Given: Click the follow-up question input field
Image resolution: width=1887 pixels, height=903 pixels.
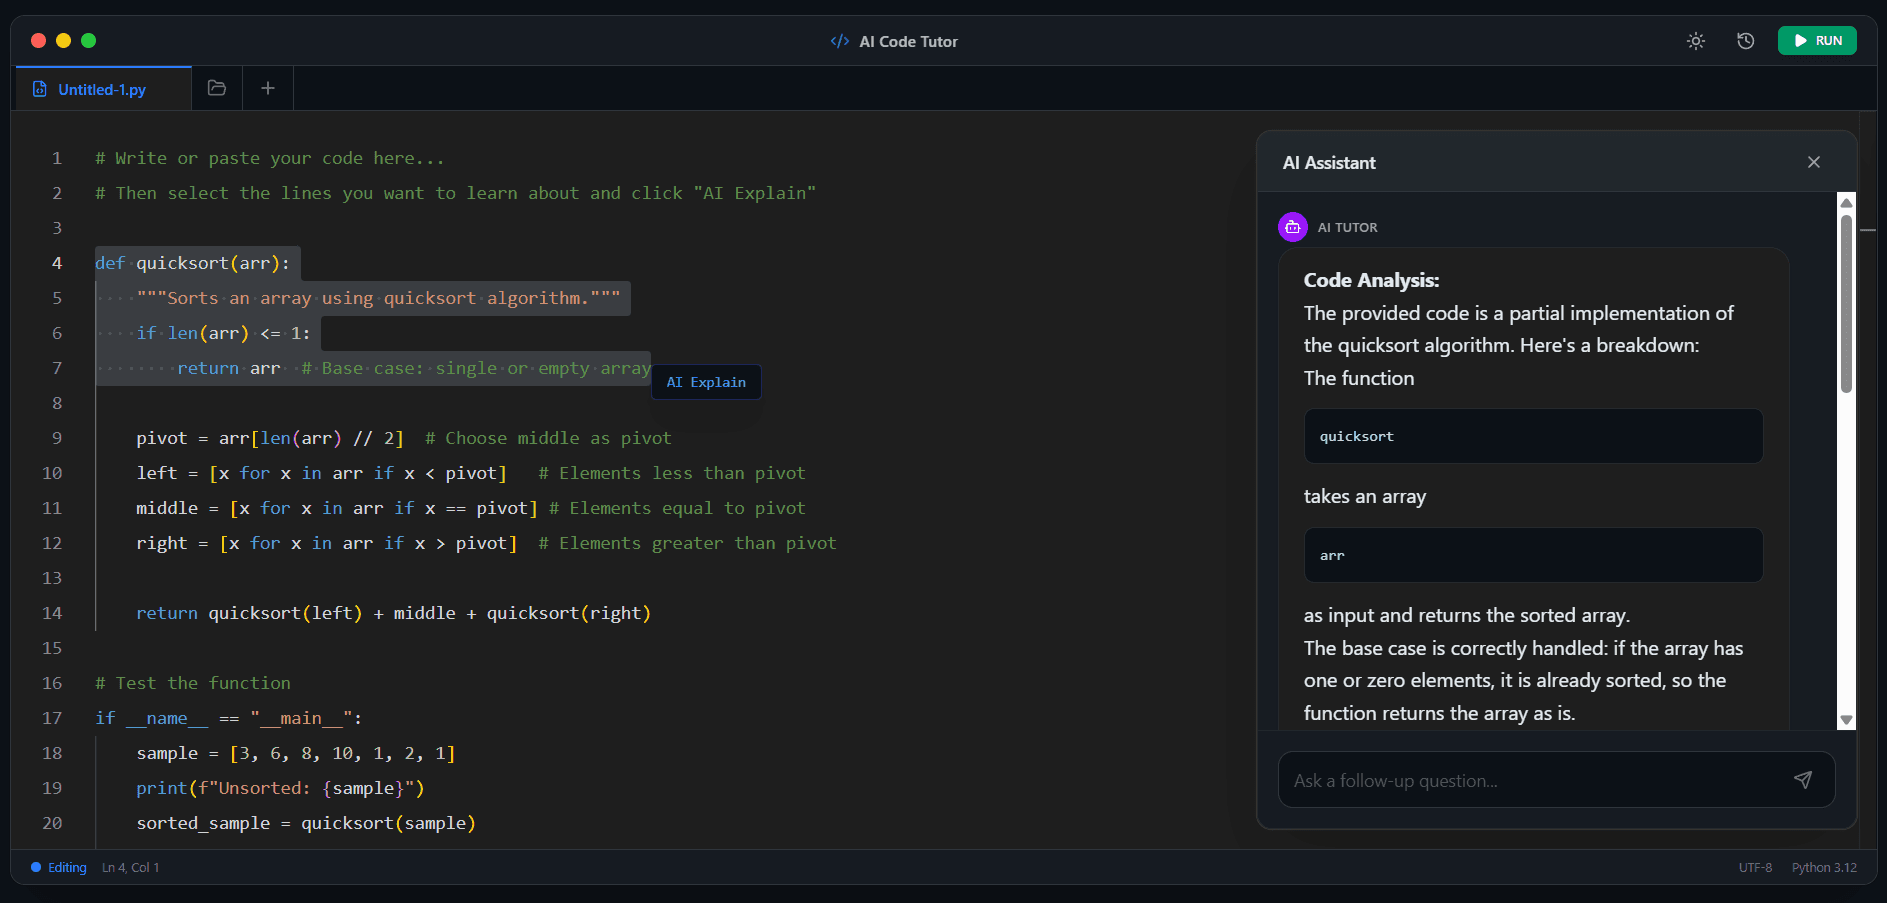Looking at the screenshot, I should click(x=1520, y=780).
